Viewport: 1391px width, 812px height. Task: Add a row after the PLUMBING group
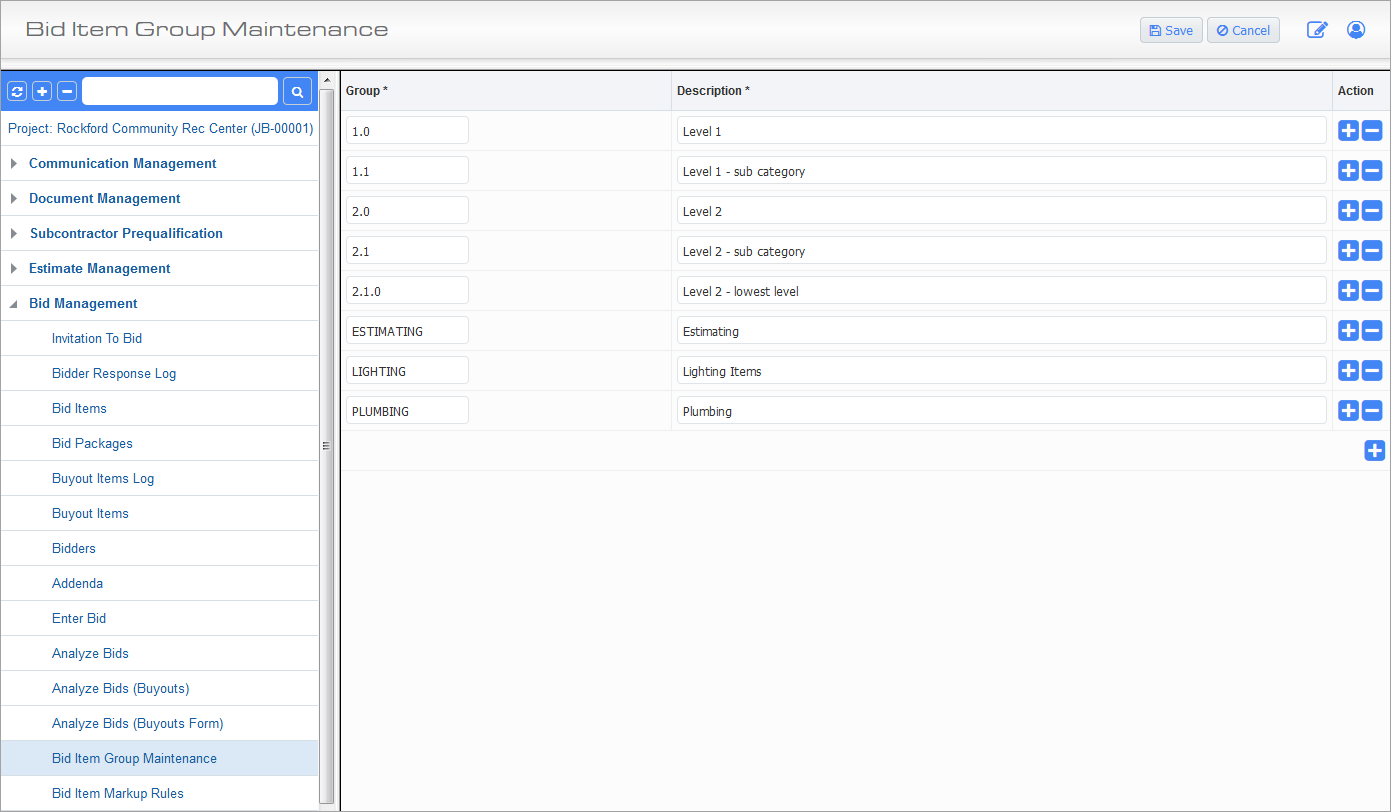pyautogui.click(x=1348, y=410)
